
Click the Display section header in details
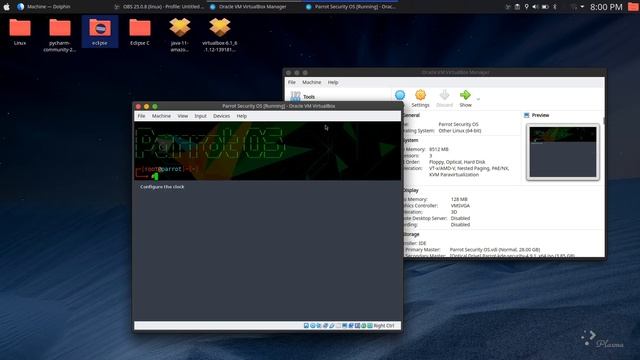pos(411,190)
